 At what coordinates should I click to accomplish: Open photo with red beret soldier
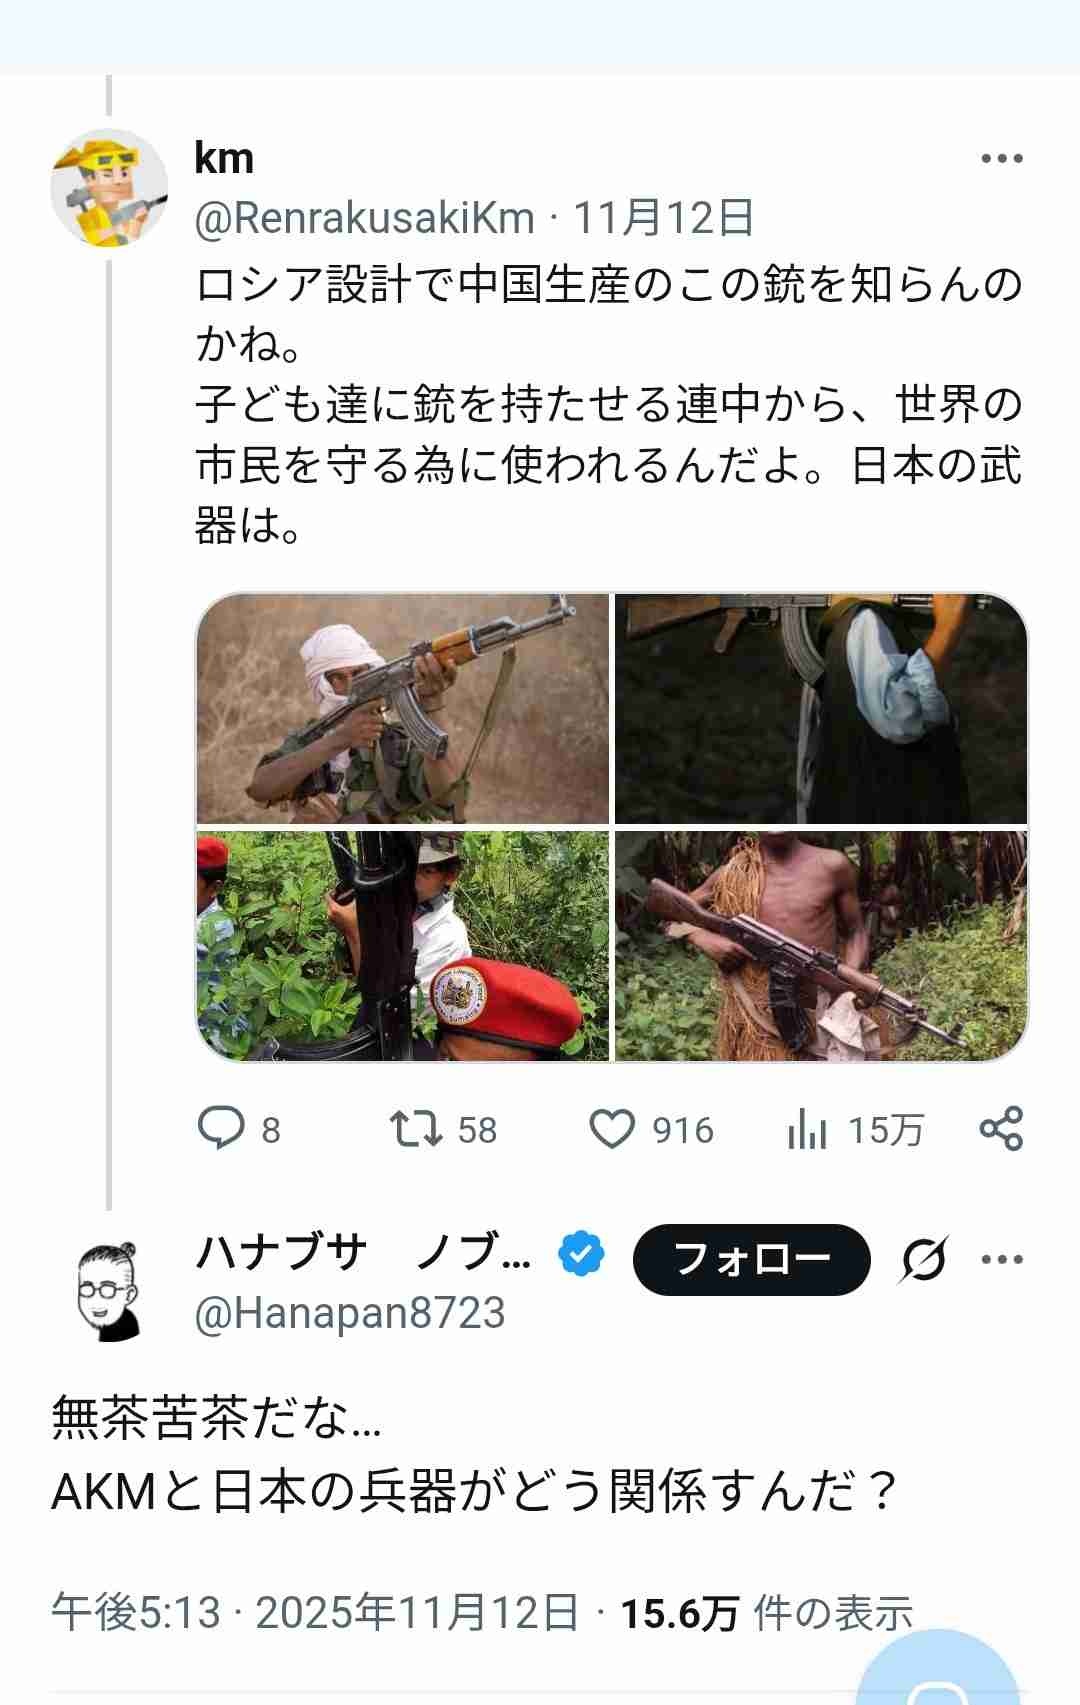[x=402, y=946]
